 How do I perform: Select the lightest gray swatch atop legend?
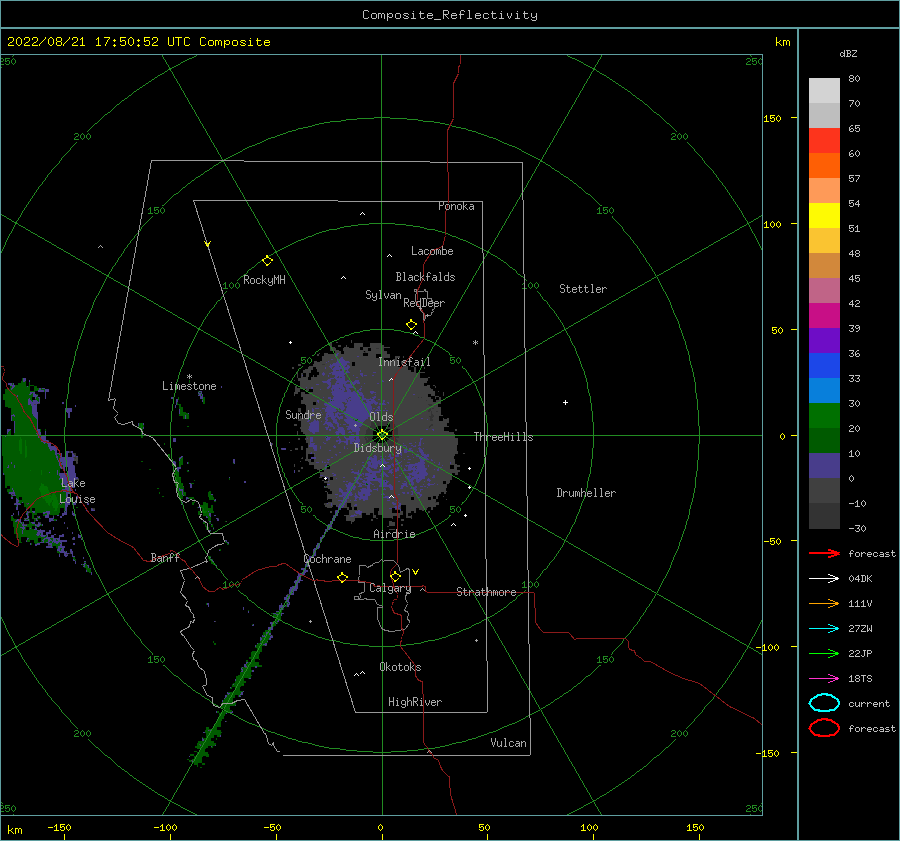coord(824,91)
